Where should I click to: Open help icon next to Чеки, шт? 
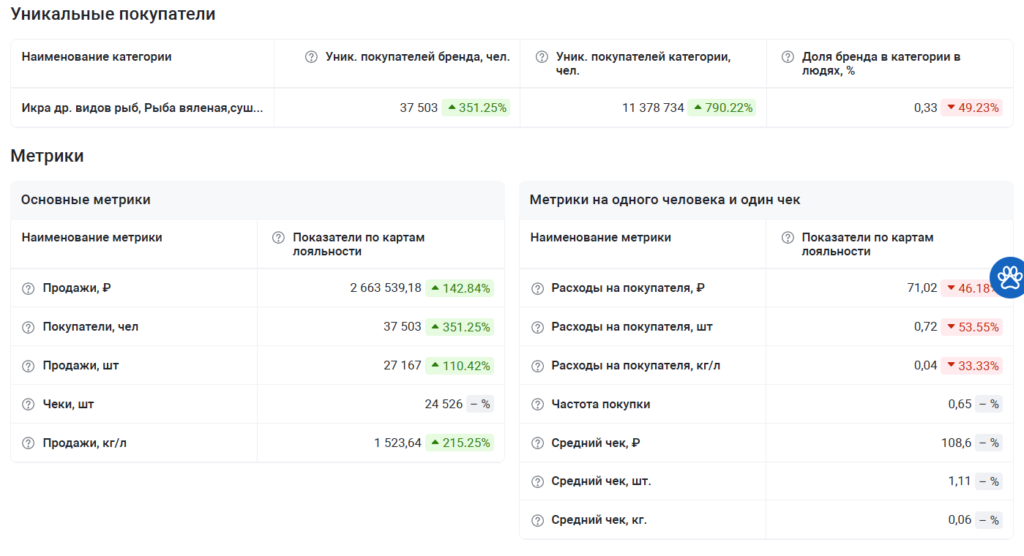29,404
